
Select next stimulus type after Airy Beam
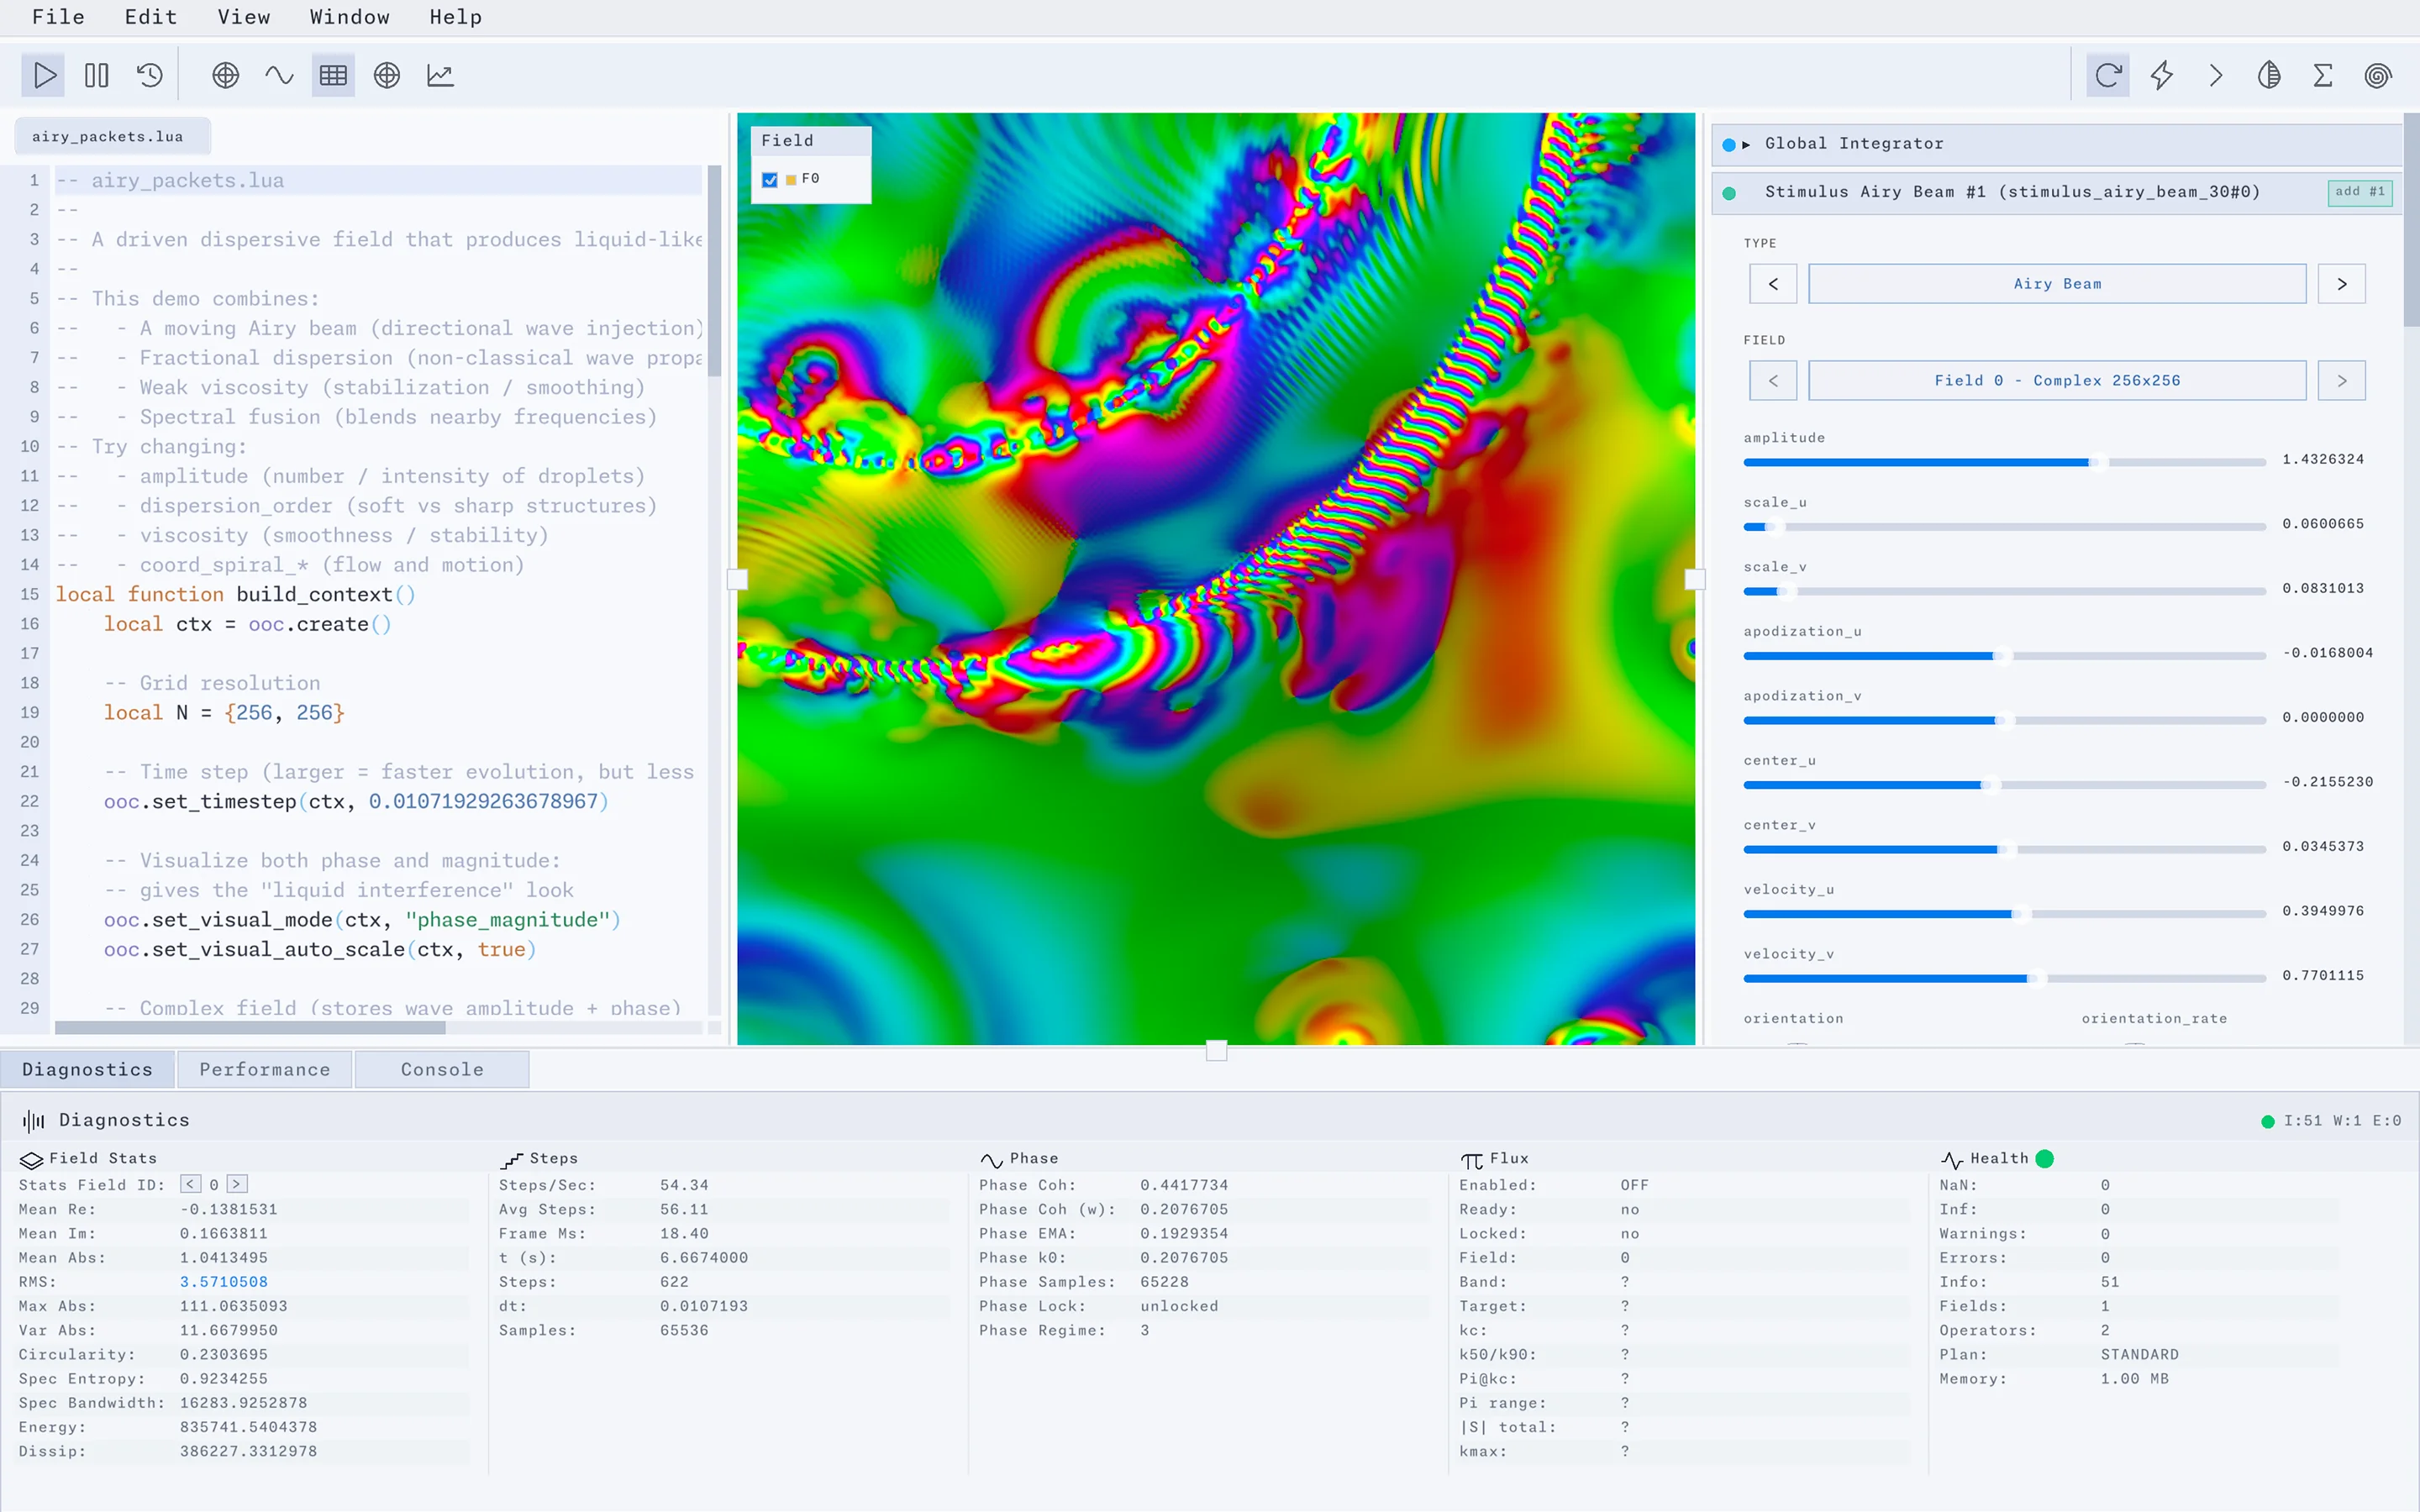(2341, 284)
